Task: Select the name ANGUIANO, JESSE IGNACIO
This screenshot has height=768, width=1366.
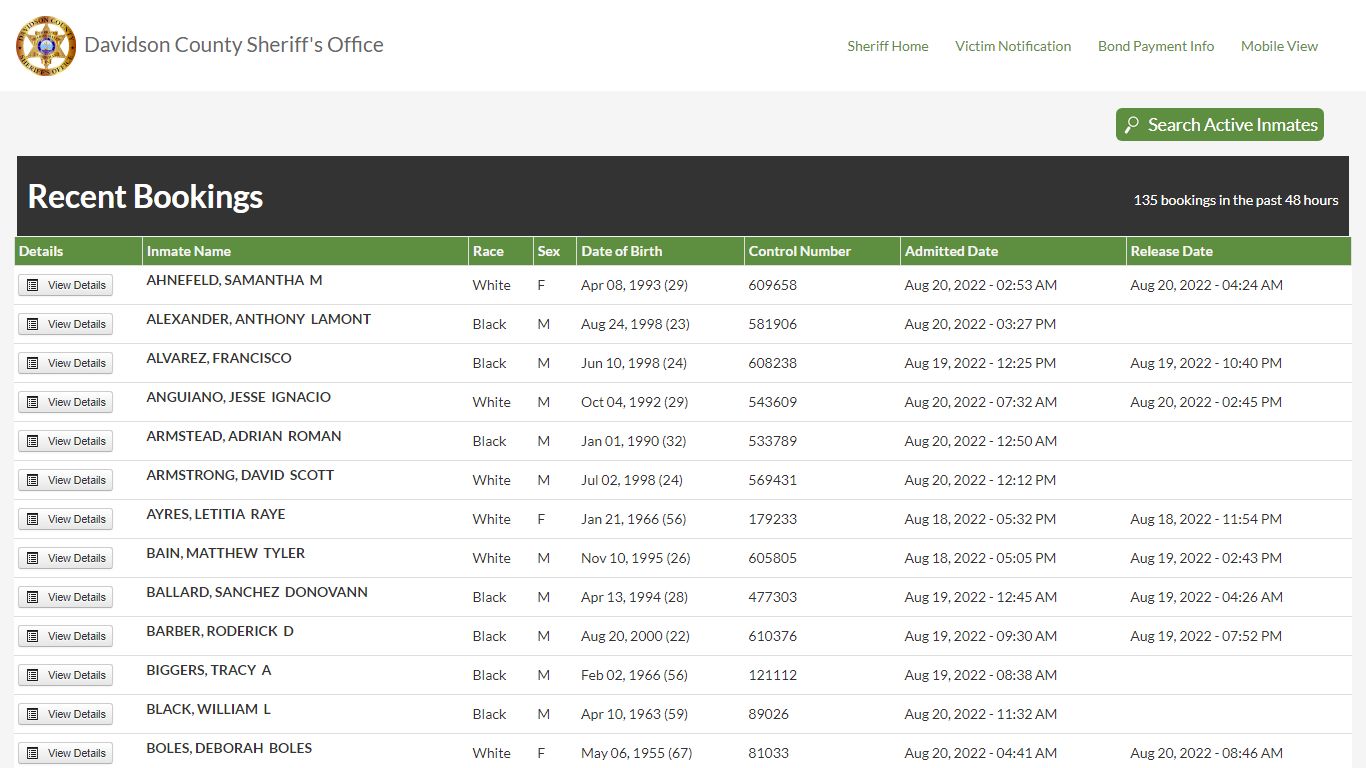Action: 239,397
